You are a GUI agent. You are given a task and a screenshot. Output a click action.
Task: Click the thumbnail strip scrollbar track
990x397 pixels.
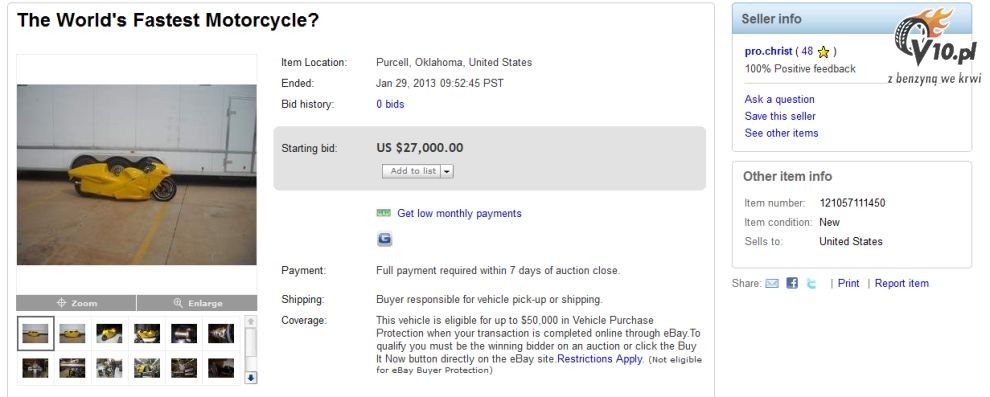[x=251, y=349]
